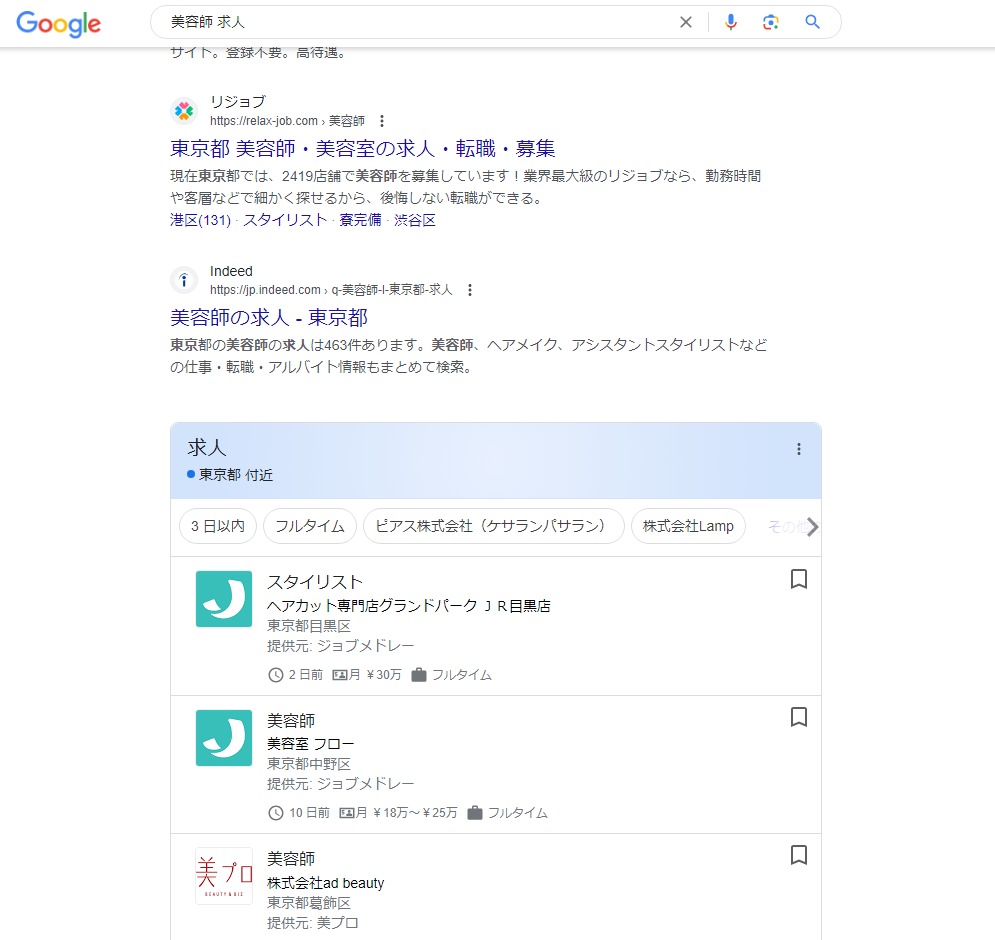995x940 pixels.
Task: Click 提供元: 美プロ source text
Action: (x=313, y=923)
